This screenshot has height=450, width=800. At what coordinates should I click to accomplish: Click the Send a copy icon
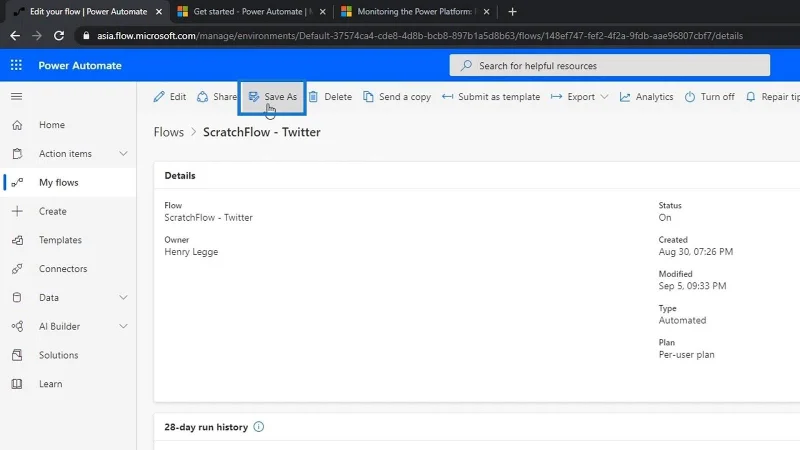pos(368,96)
